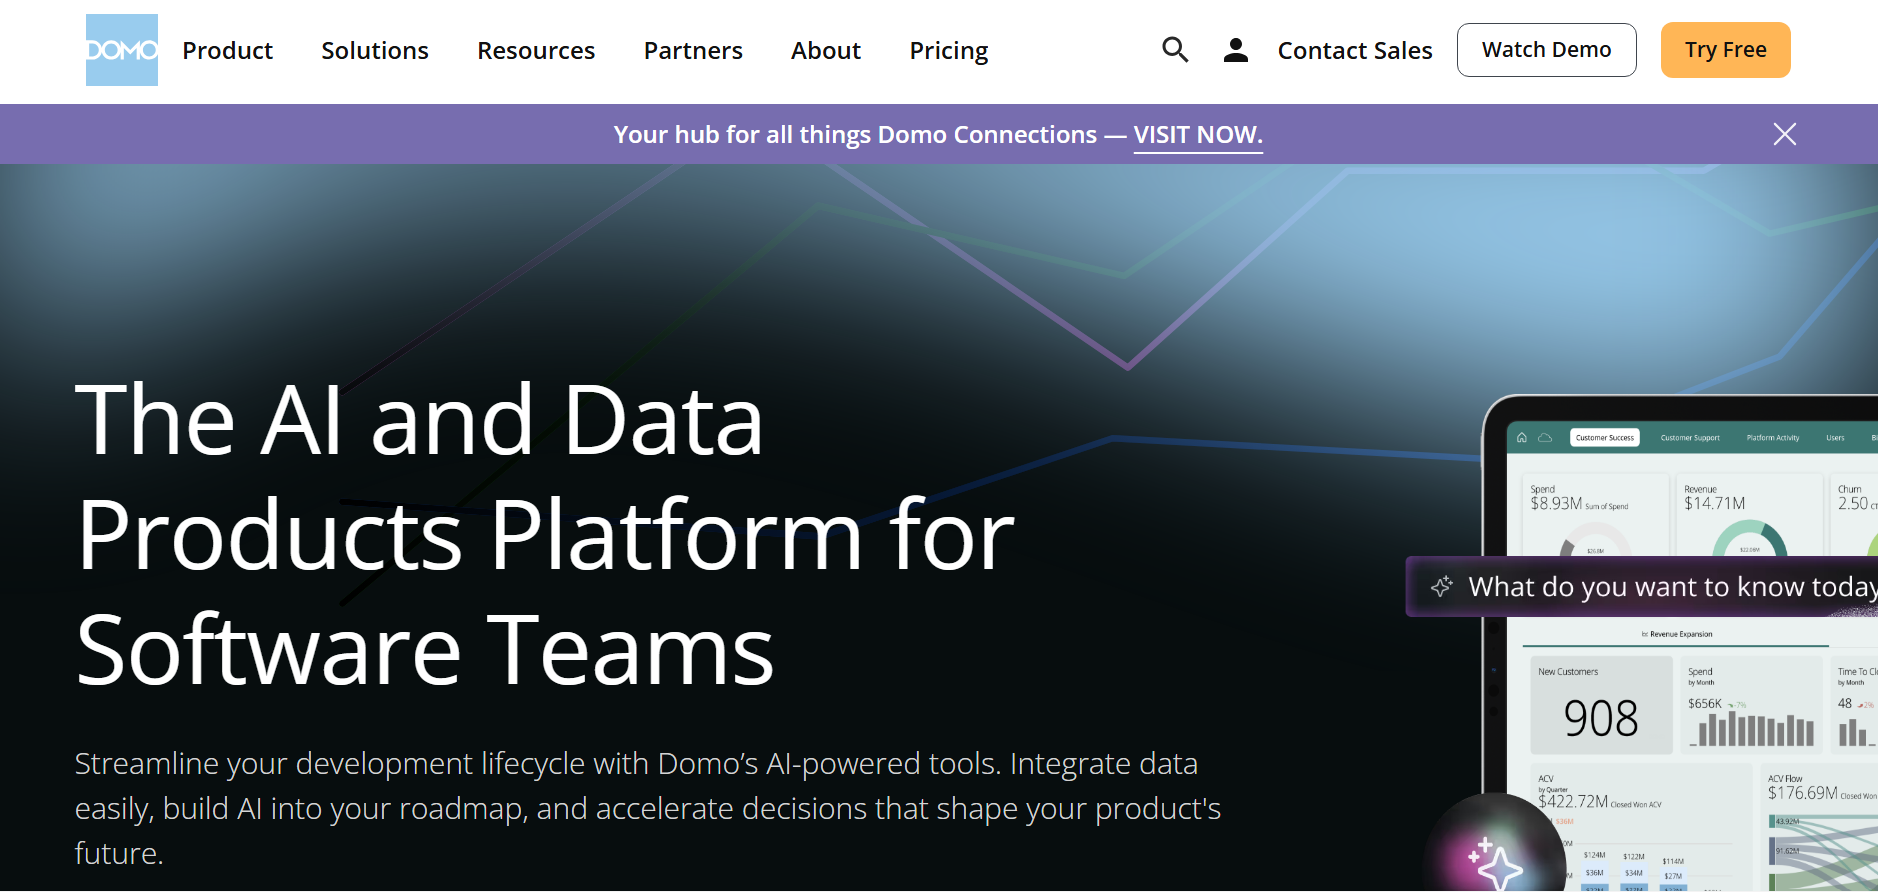Open the About menu
This screenshot has width=1878, height=892.
coord(826,50)
